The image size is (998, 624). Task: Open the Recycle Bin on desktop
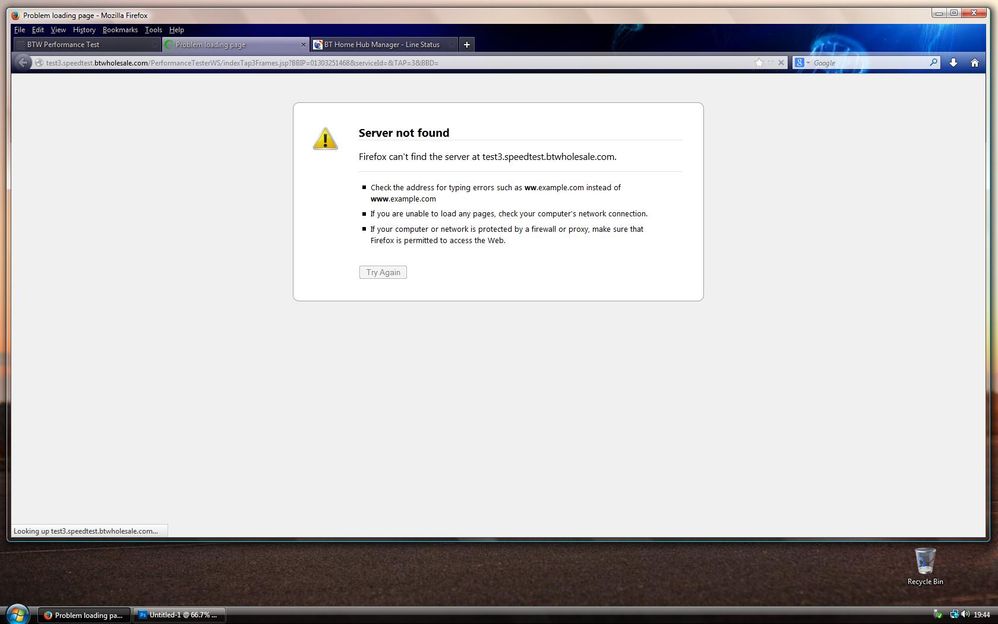point(925,566)
